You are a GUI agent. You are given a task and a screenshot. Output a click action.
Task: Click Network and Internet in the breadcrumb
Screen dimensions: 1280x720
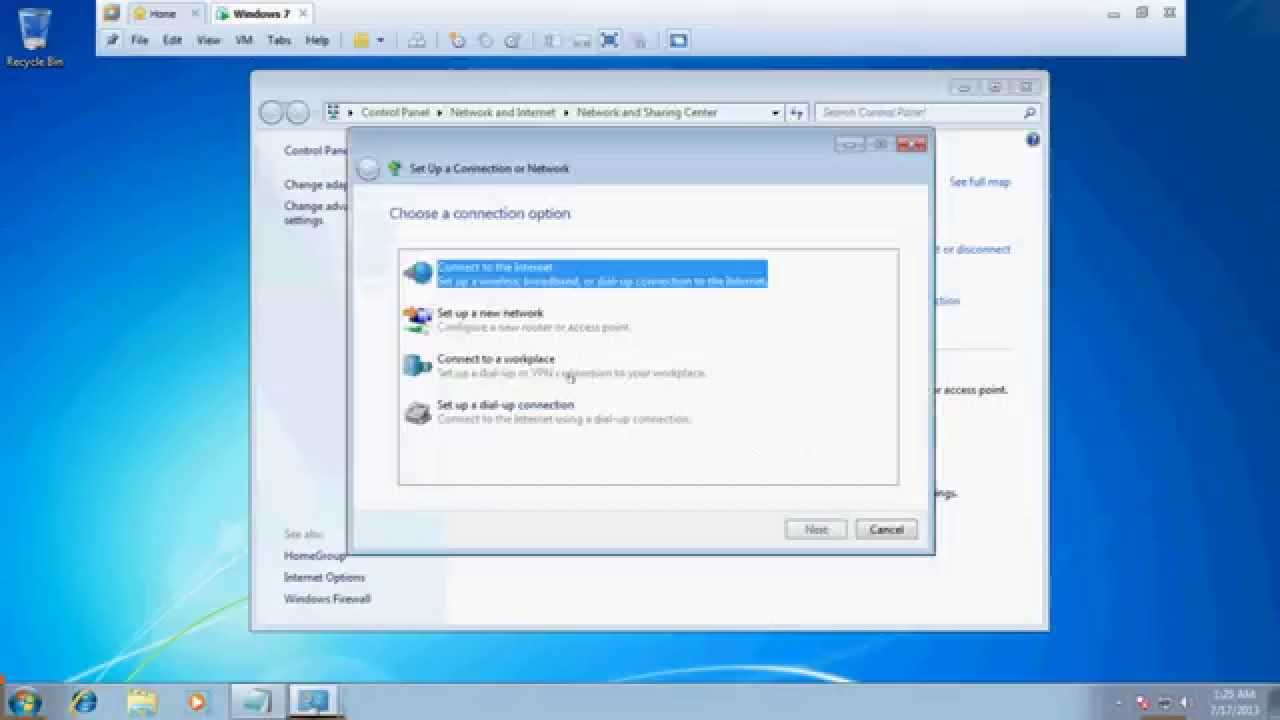tap(502, 113)
